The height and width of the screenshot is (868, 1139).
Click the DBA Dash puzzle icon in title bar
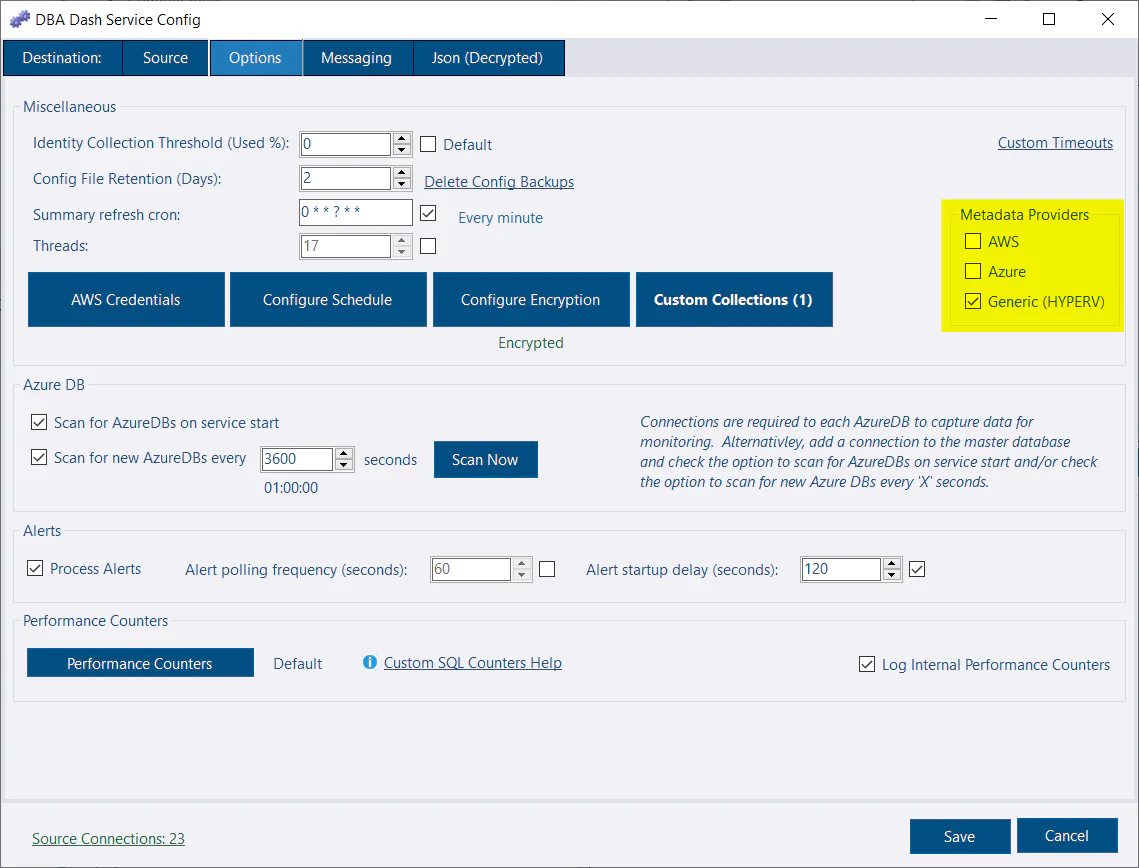click(19, 19)
